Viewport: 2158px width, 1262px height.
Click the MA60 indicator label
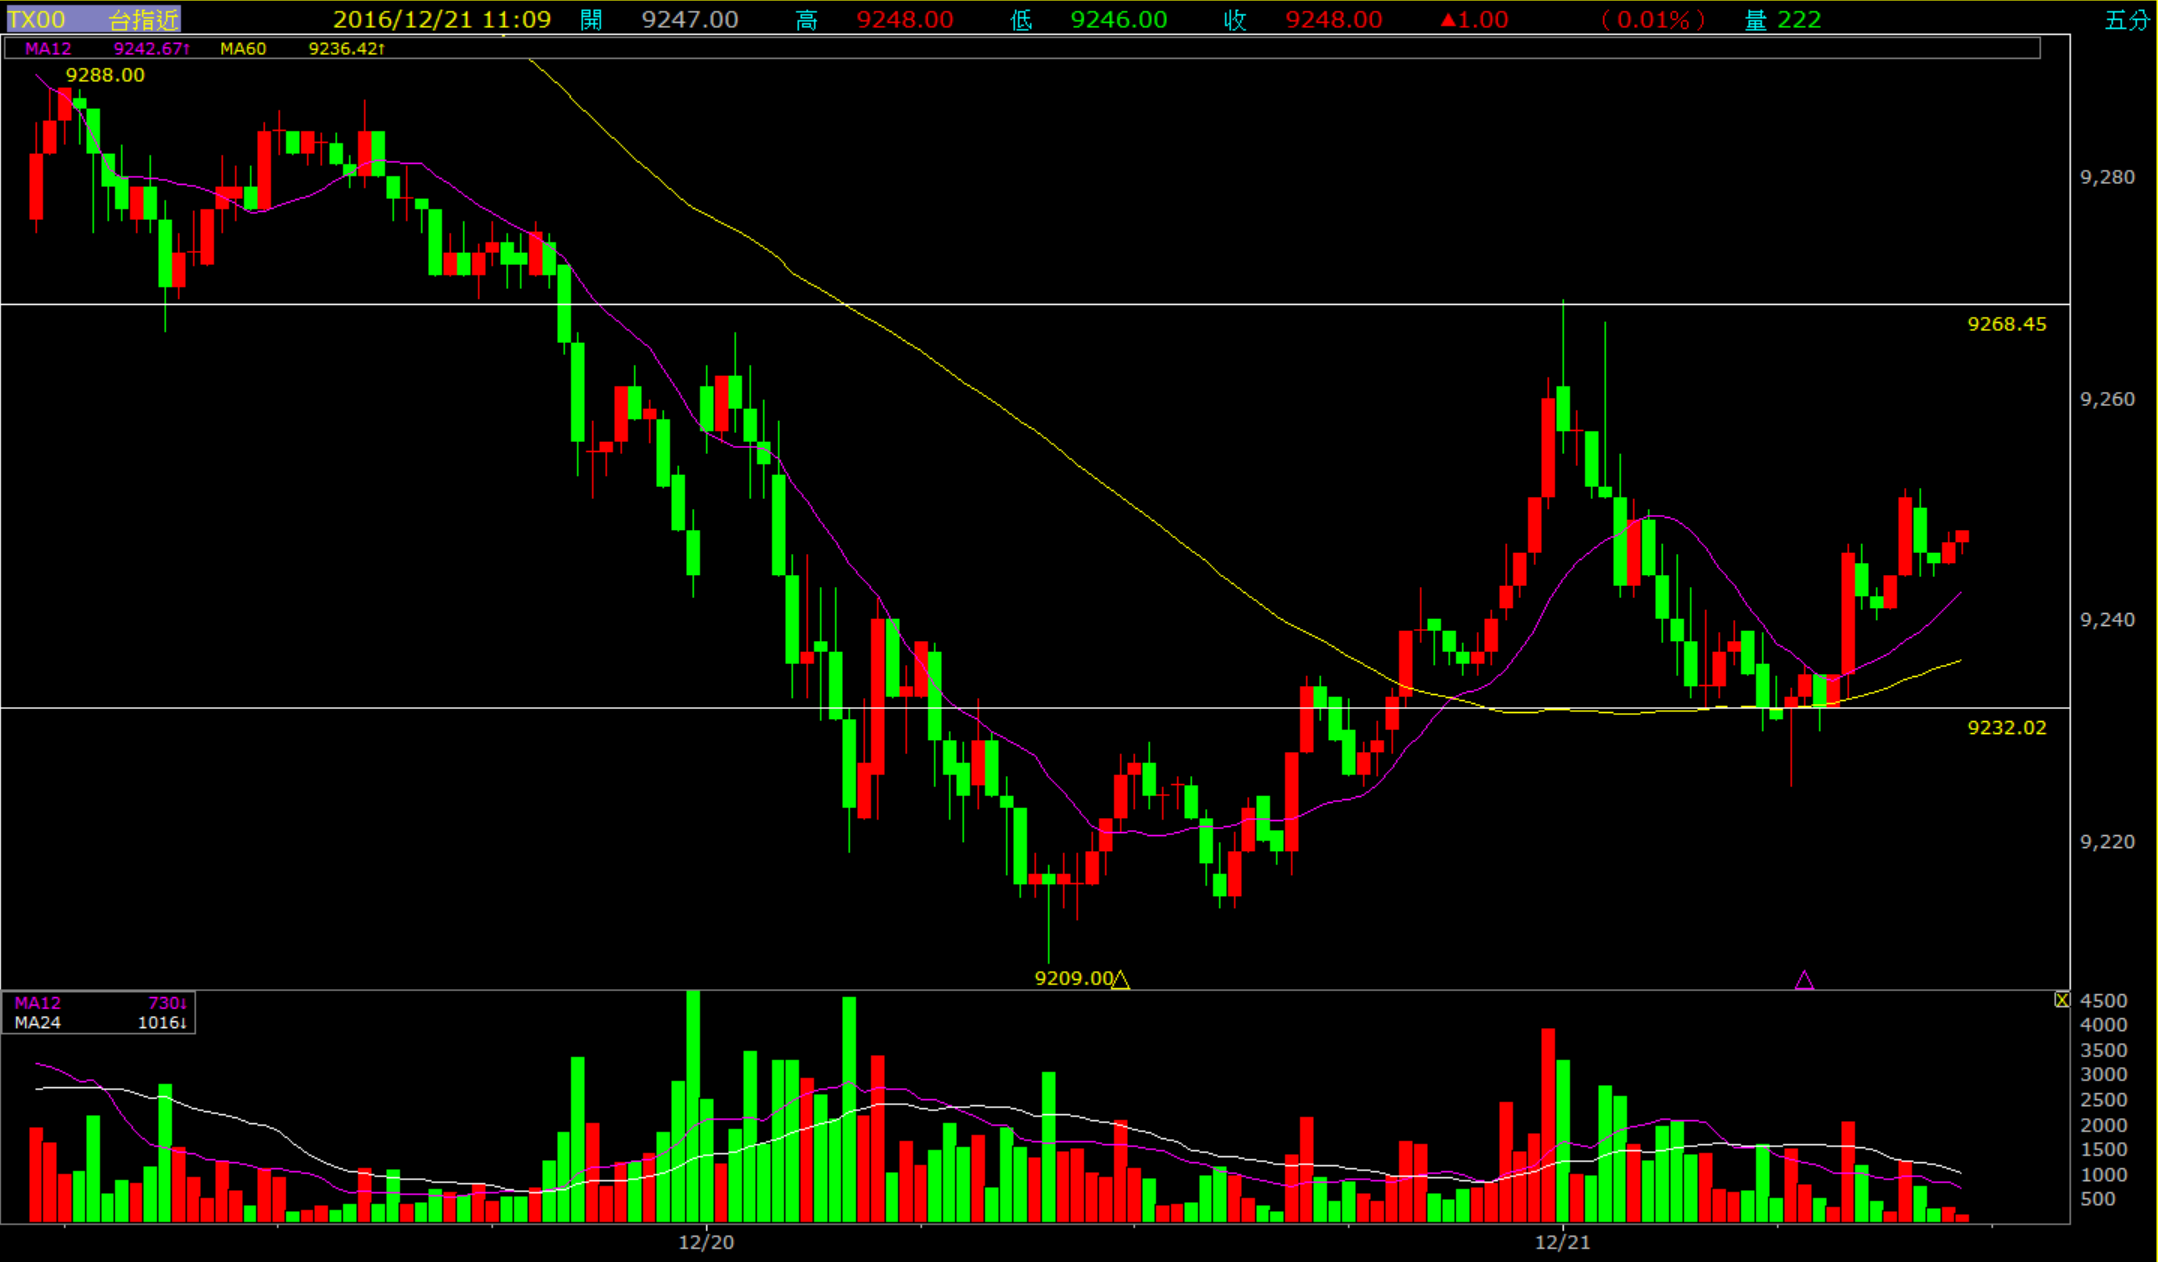click(243, 48)
